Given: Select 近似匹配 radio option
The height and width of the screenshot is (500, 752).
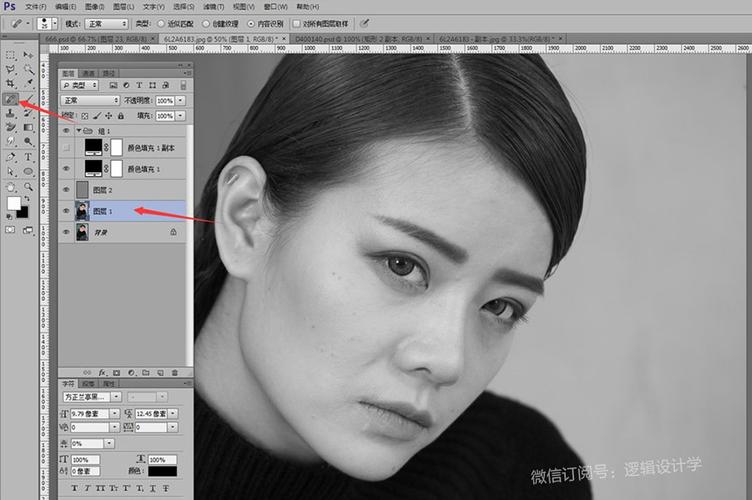Looking at the screenshot, I should tap(161, 23).
